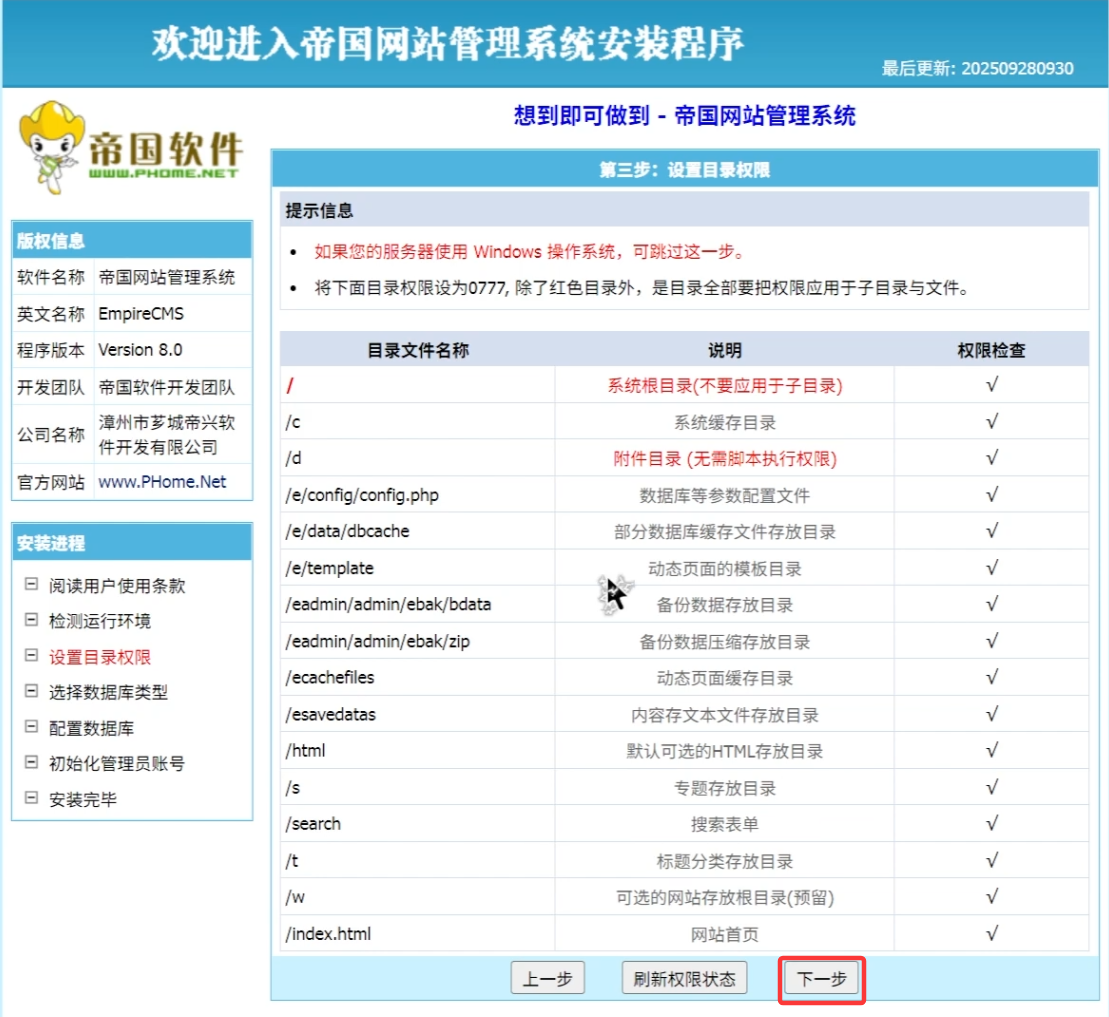Click the /eadmin/admin/ebak/bdata directory name
The width and height of the screenshot is (1109, 1017).
[x=388, y=605]
